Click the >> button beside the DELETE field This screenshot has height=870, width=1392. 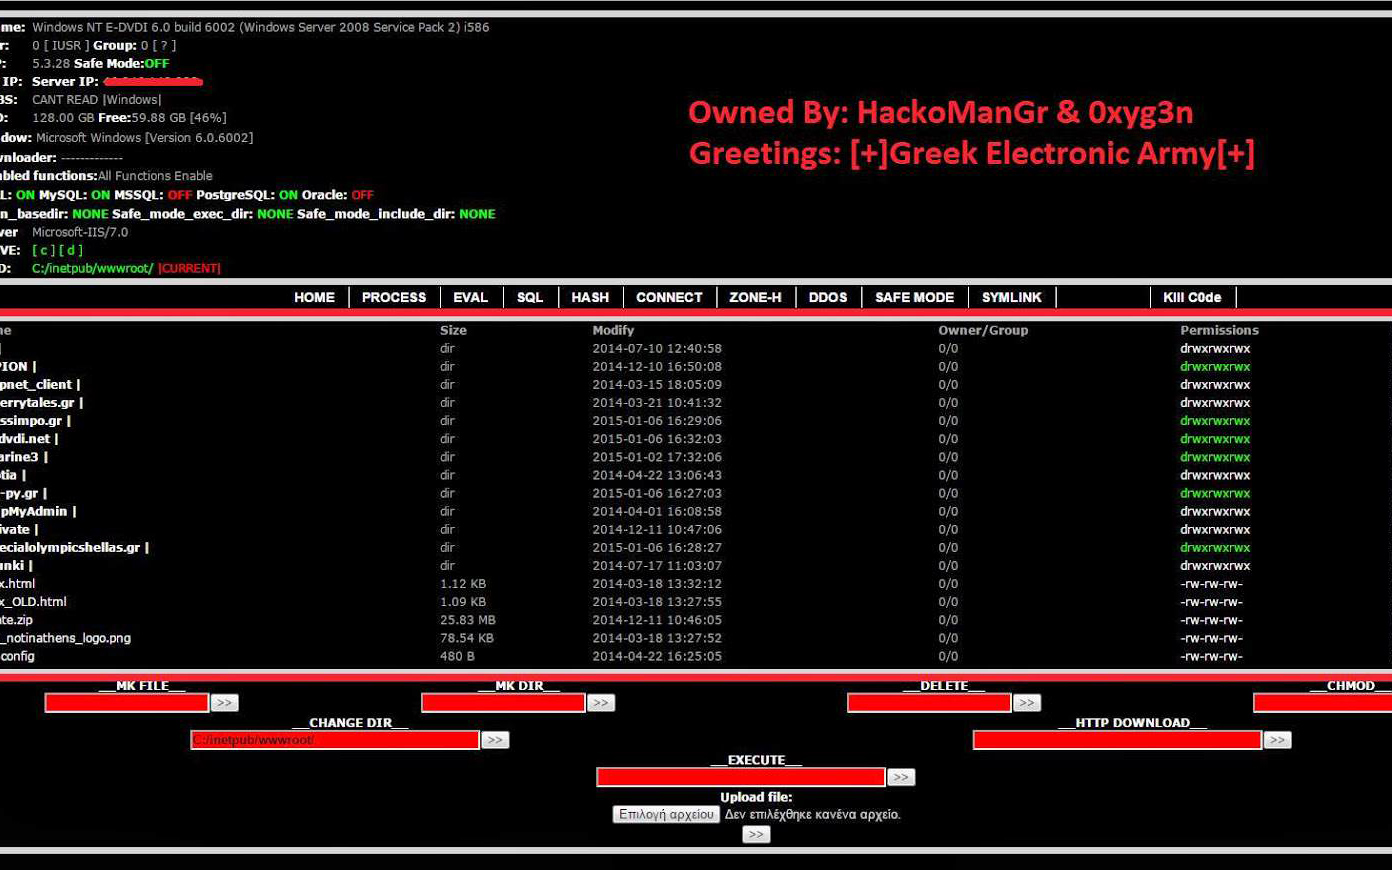(1027, 703)
